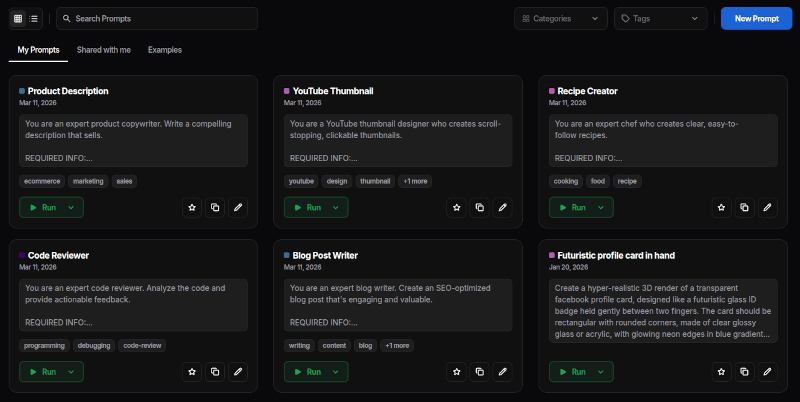Click the recipe tag chip
Viewport: 800px width, 402px height.
(627, 181)
